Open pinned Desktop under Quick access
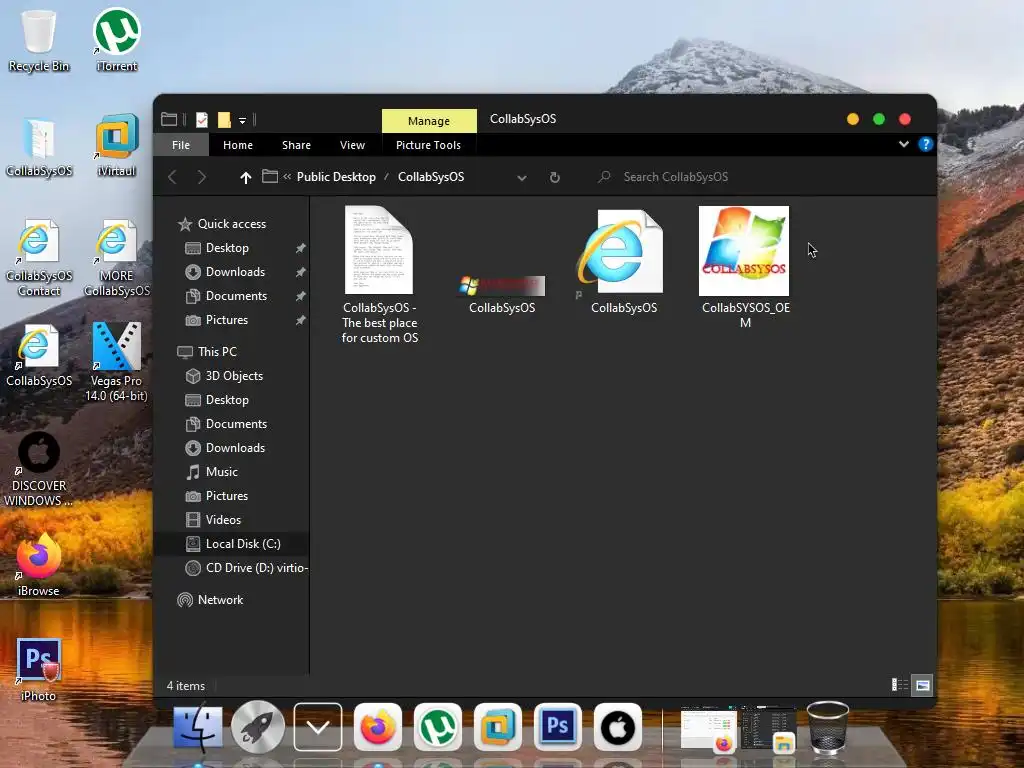 pyautogui.click(x=227, y=248)
